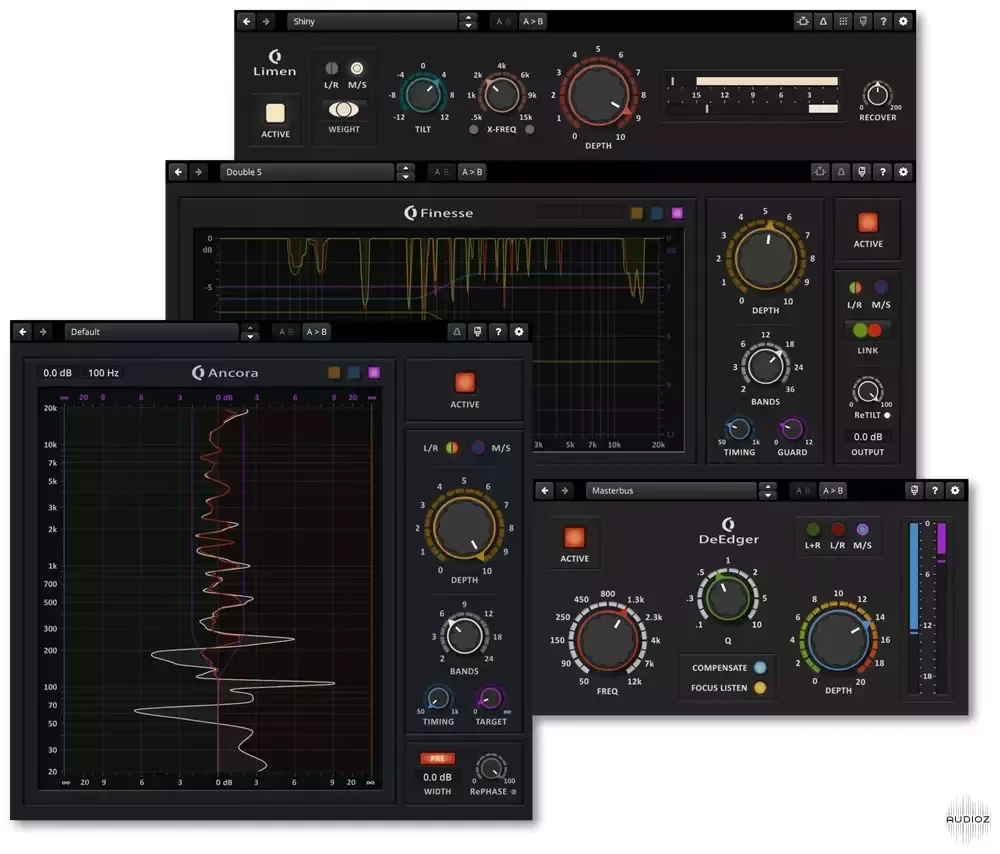The width and height of the screenshot is (1000, 854).
Task: Click the 0.0 dB OUTPUT value in Finesse
Action: click(868, 437)
